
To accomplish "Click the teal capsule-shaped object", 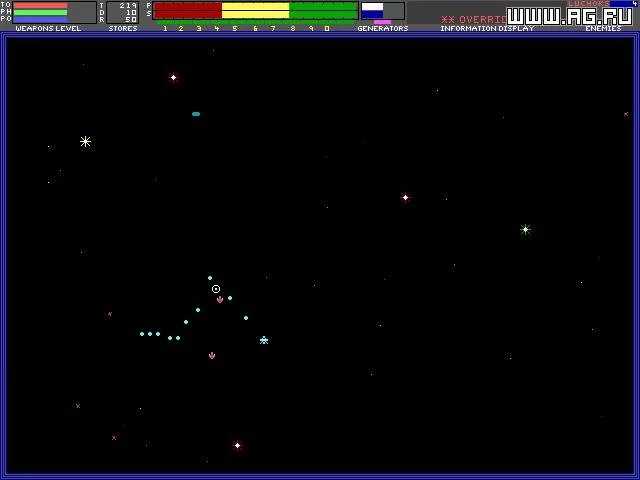I will click(x=196, y=114).
